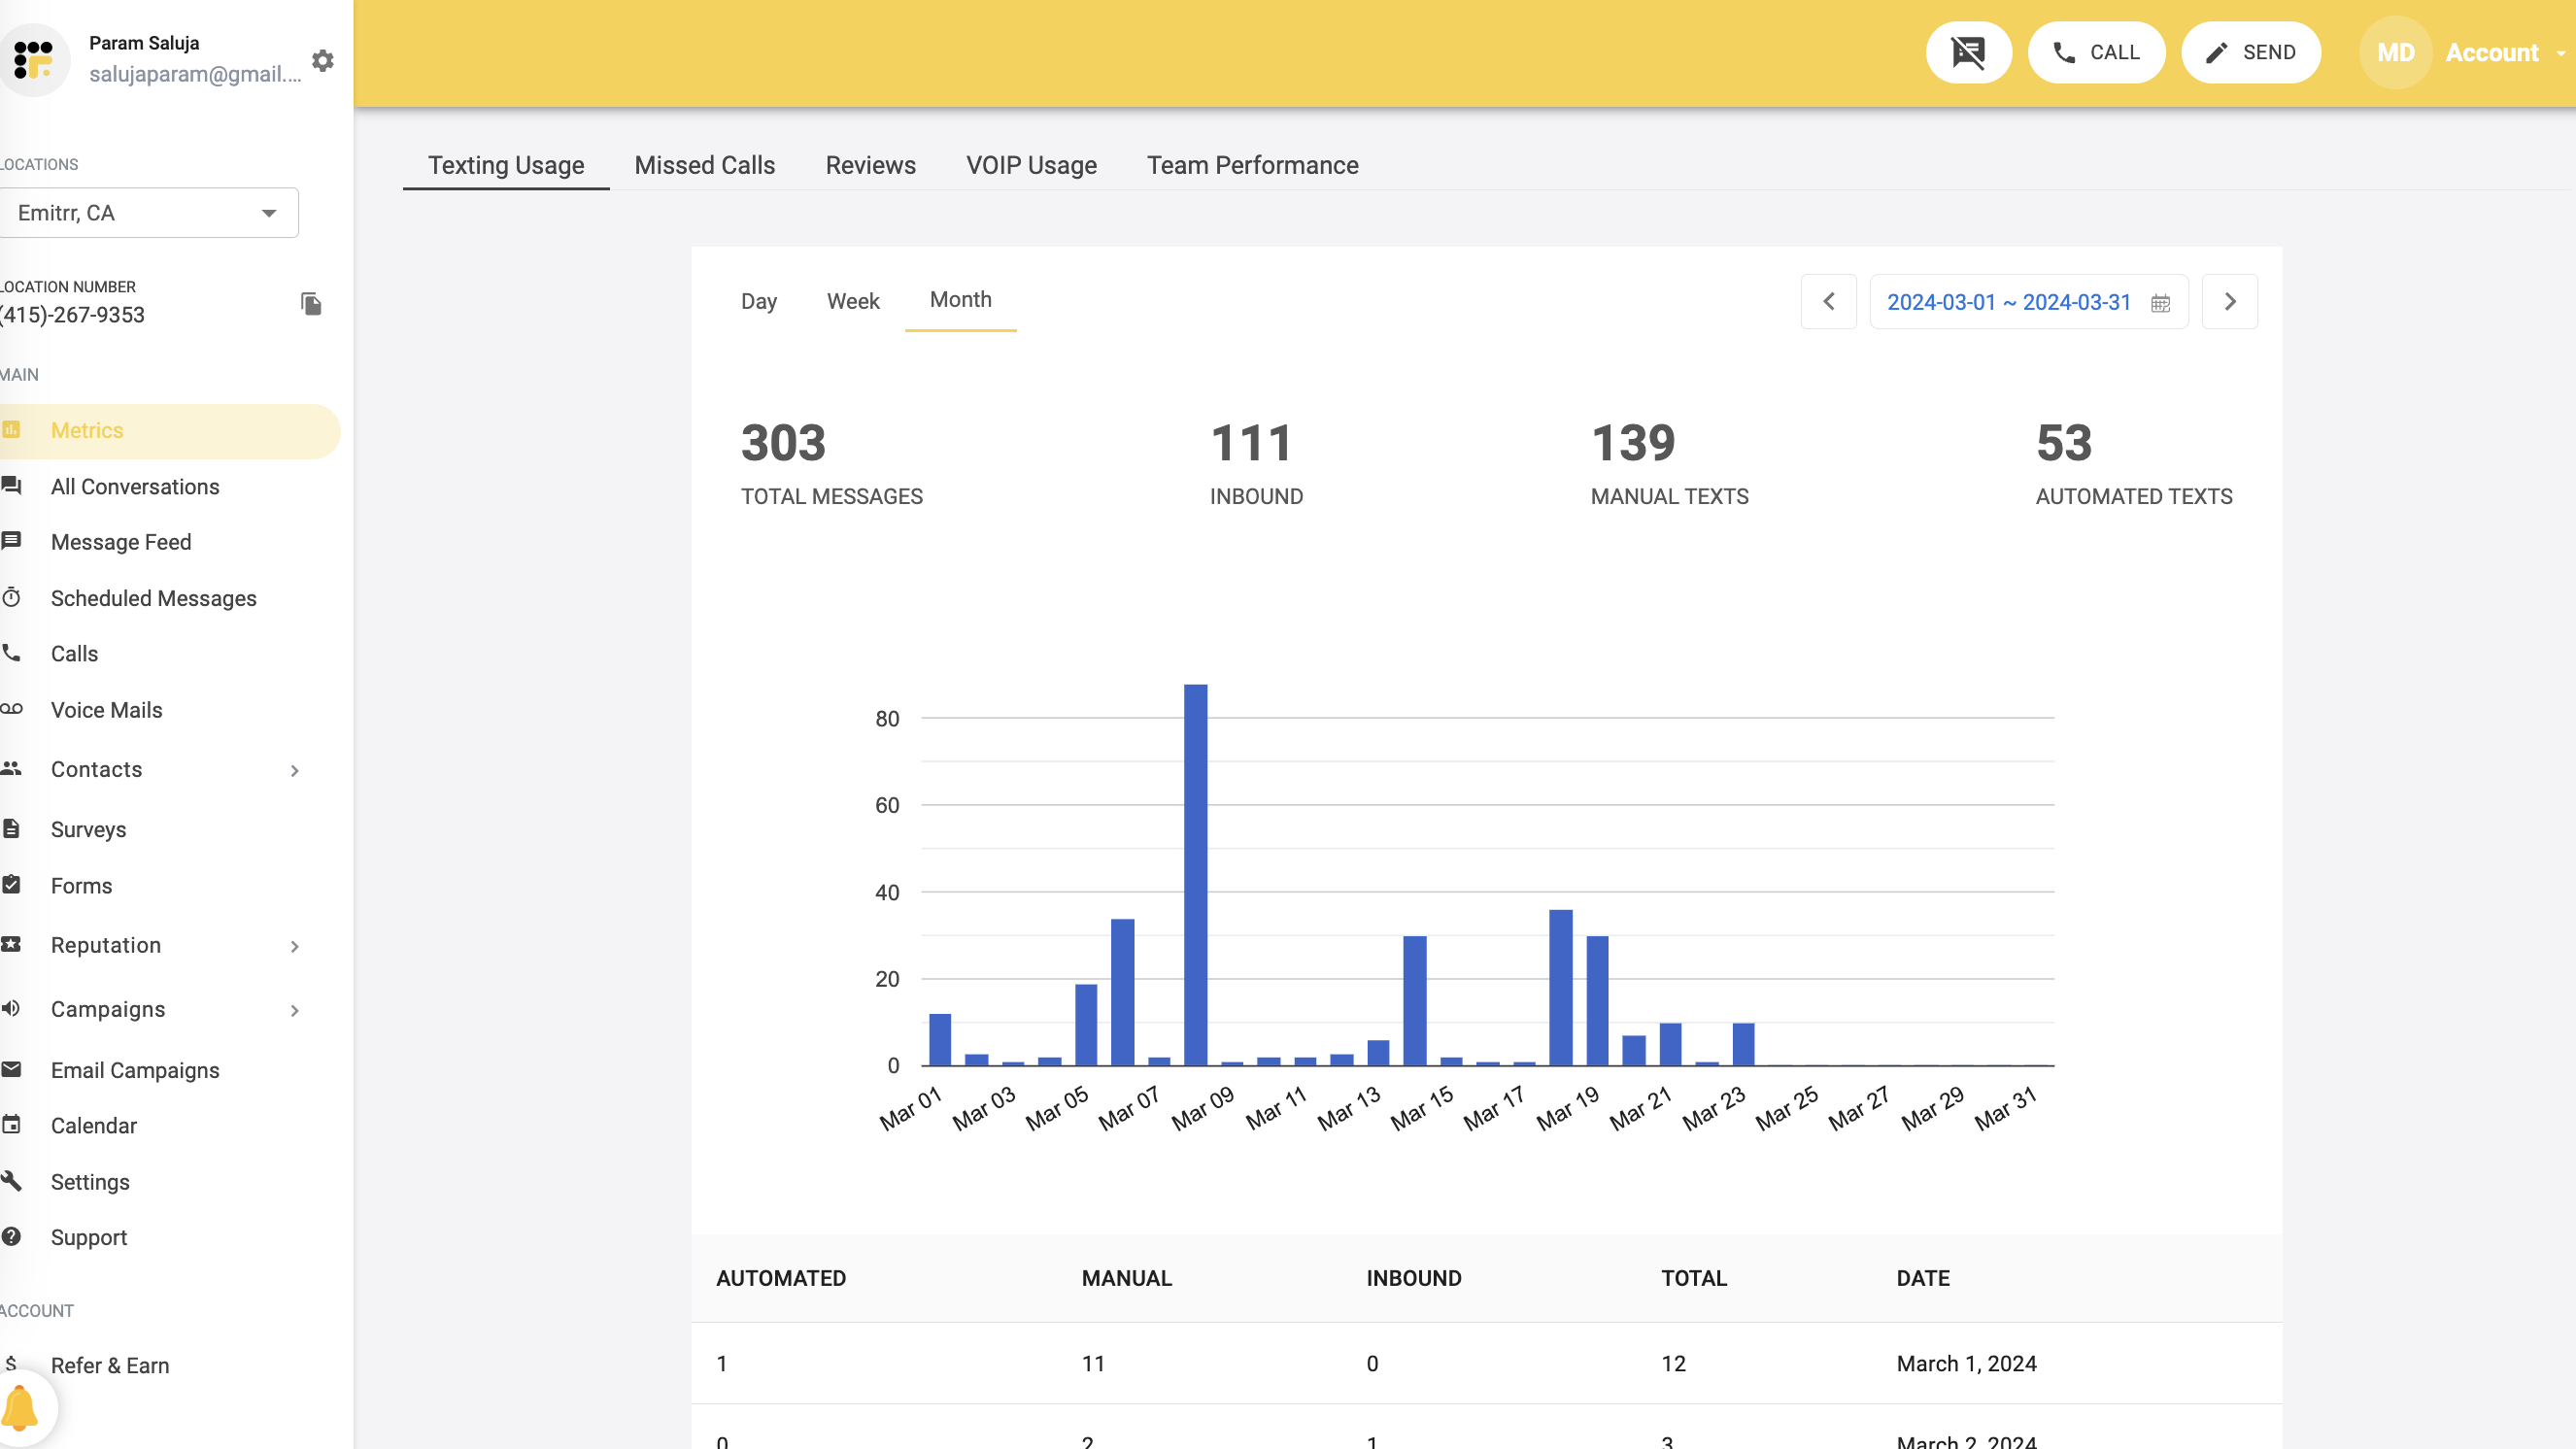The width and height of the screenshot is (2576, 1449).
Task: Open the settings gear next to Param Saluja
Action: (x=322, y=60)
